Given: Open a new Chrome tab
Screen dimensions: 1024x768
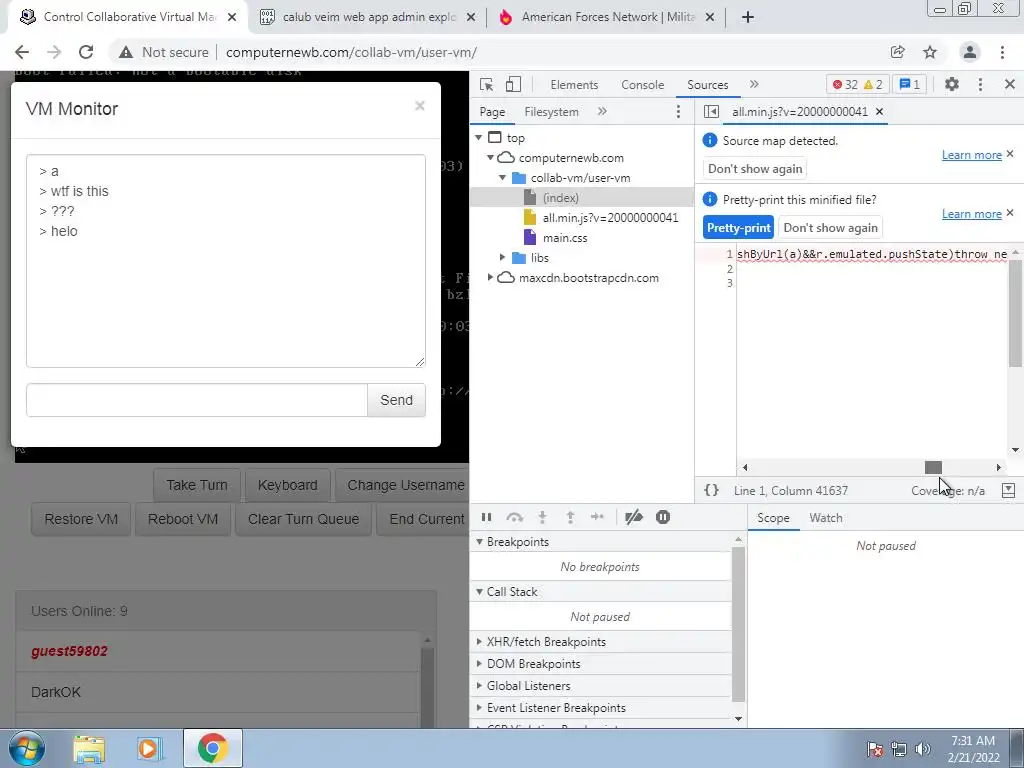Looking at the screenshot, I should click(748, 17).
